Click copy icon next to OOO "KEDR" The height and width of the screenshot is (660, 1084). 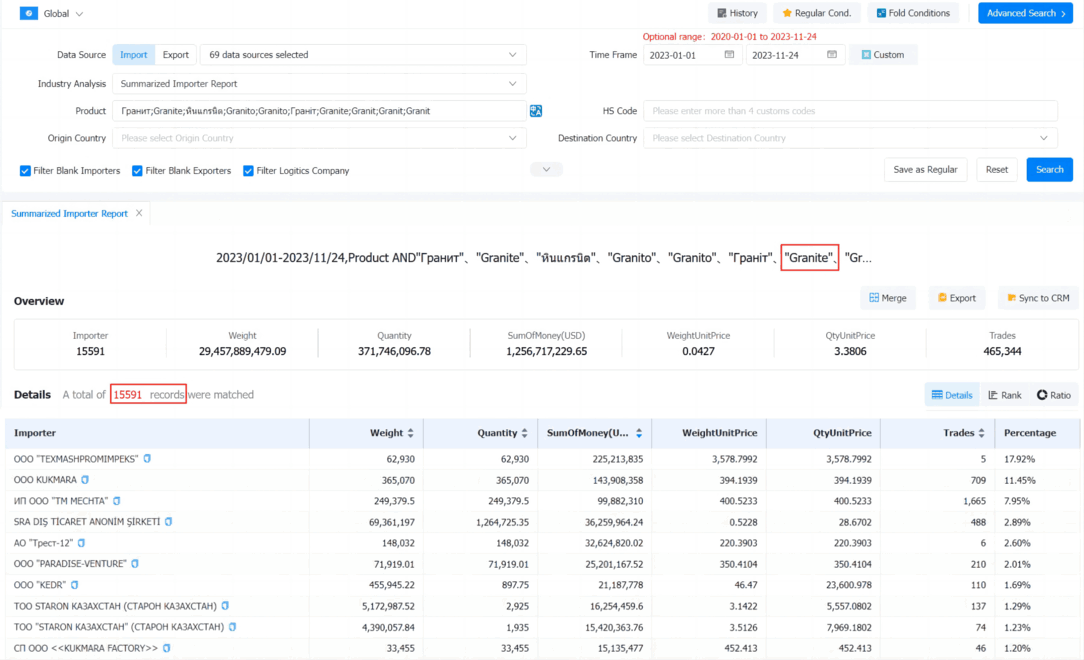tap(75, 585)
